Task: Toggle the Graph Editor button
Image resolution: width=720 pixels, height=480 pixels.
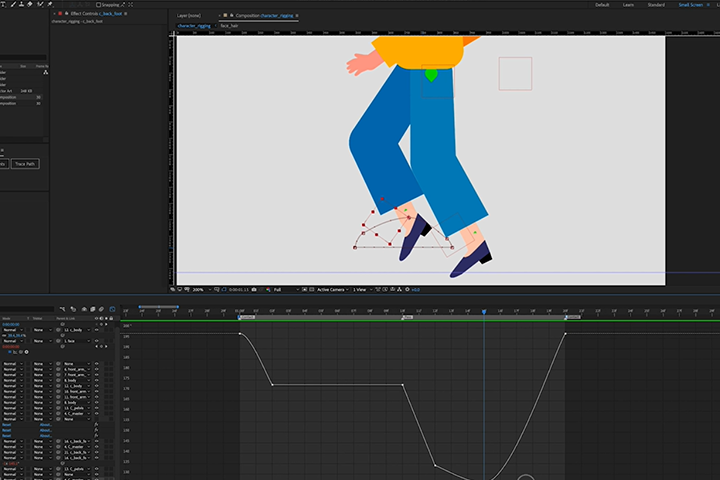Action: [112, 309]
